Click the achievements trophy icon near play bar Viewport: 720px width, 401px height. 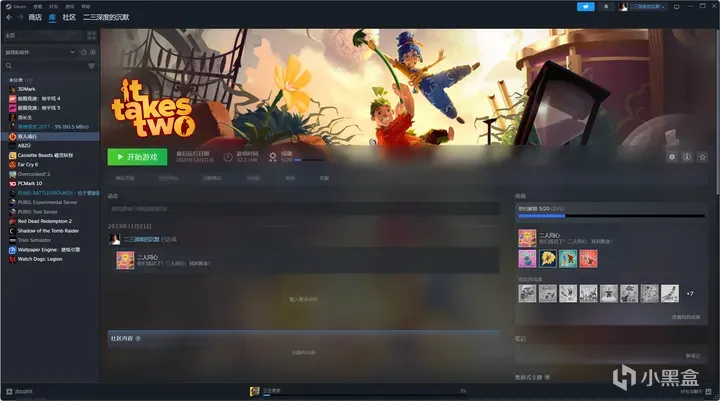(273, 157)
